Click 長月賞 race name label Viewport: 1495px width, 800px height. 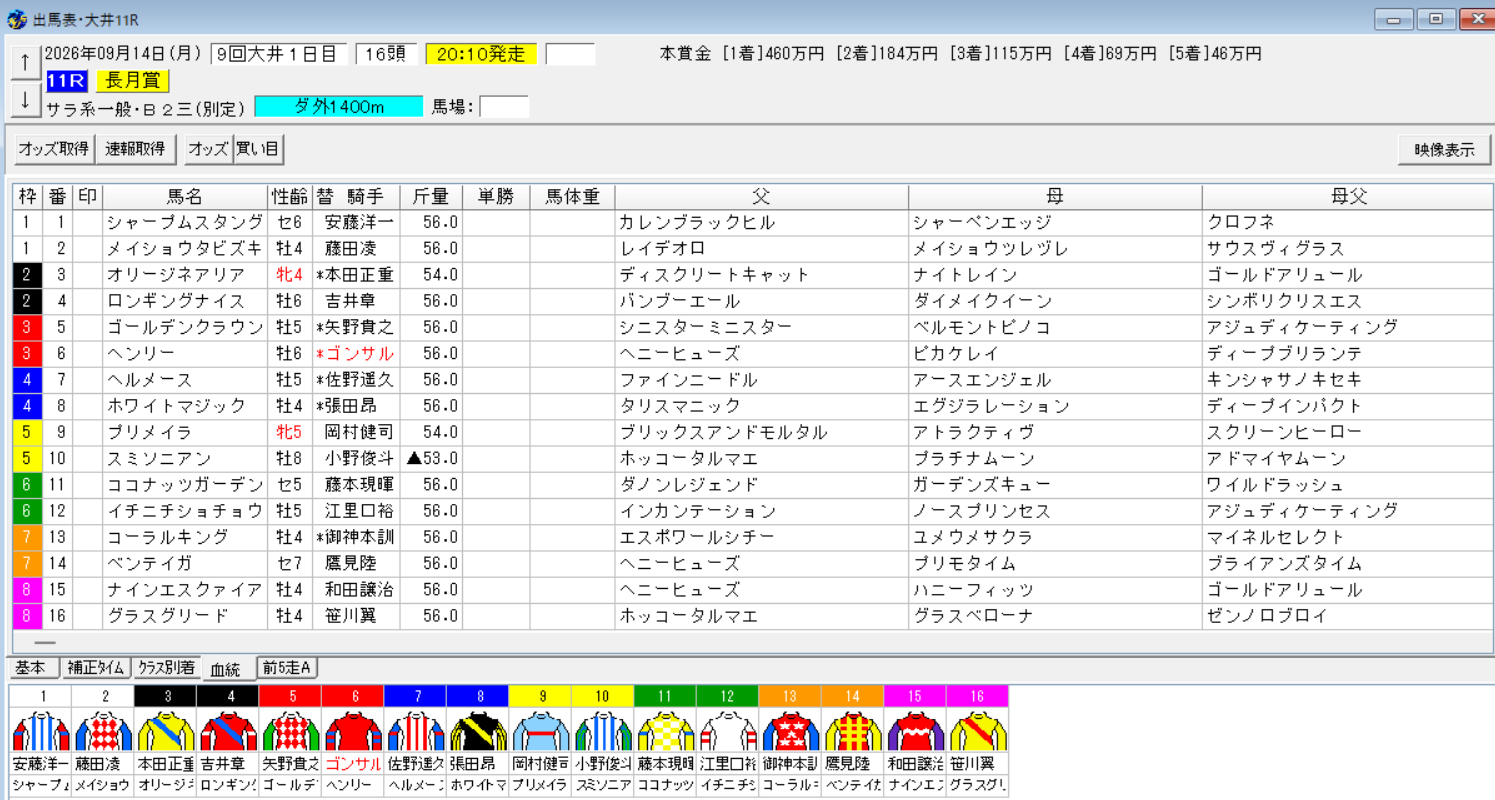tap(132, 81)
